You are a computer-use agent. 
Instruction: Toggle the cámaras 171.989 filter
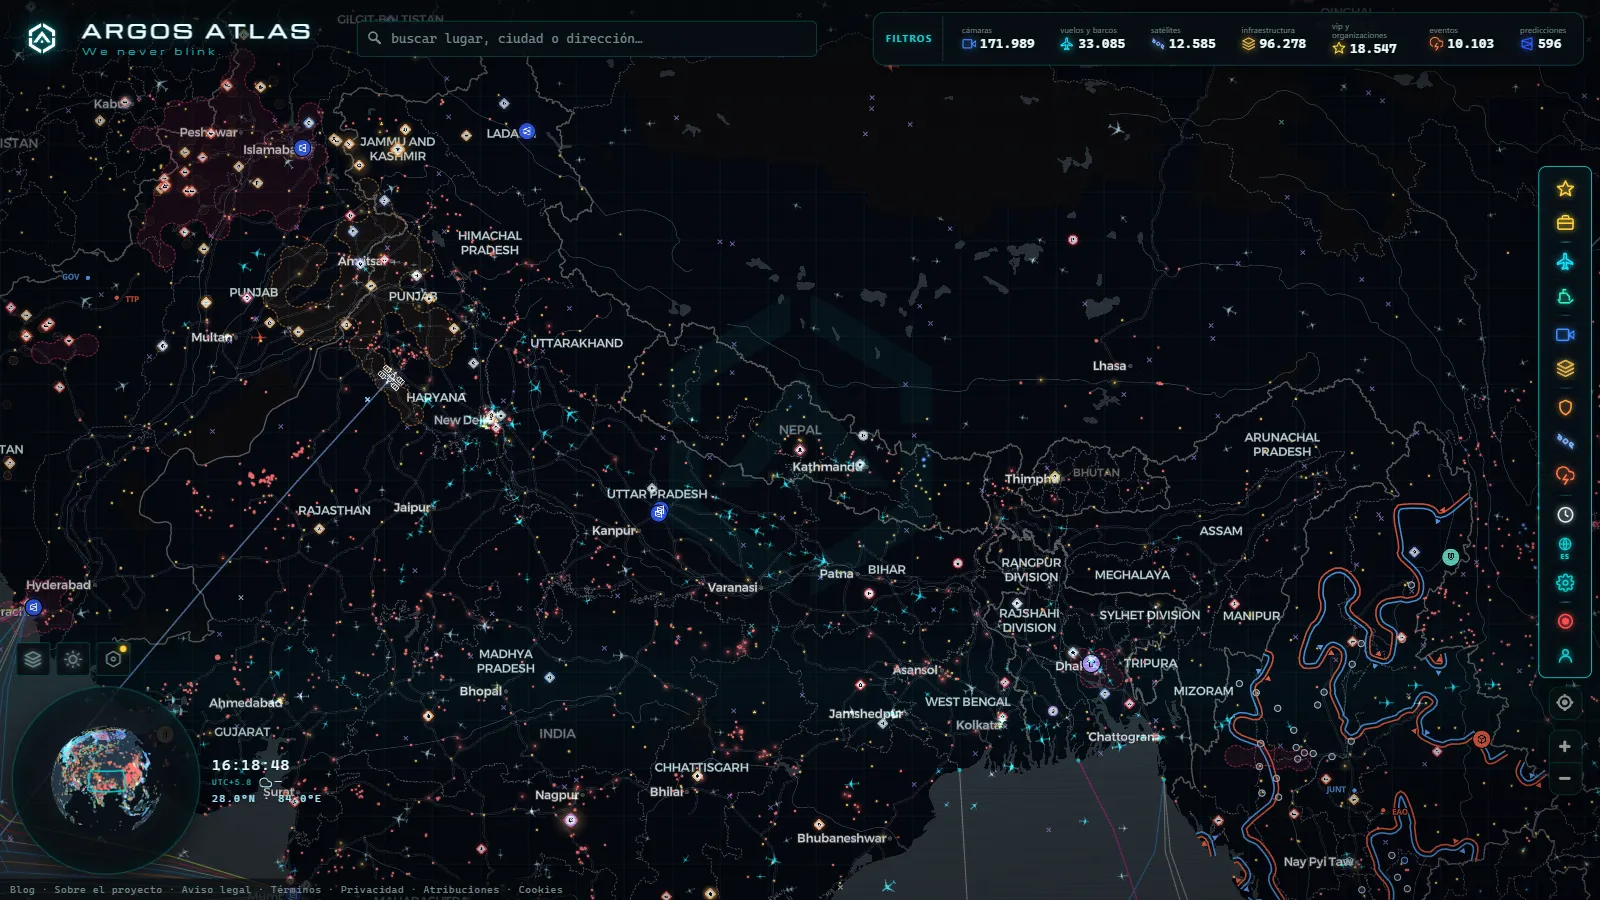click(x=998, y=39)
